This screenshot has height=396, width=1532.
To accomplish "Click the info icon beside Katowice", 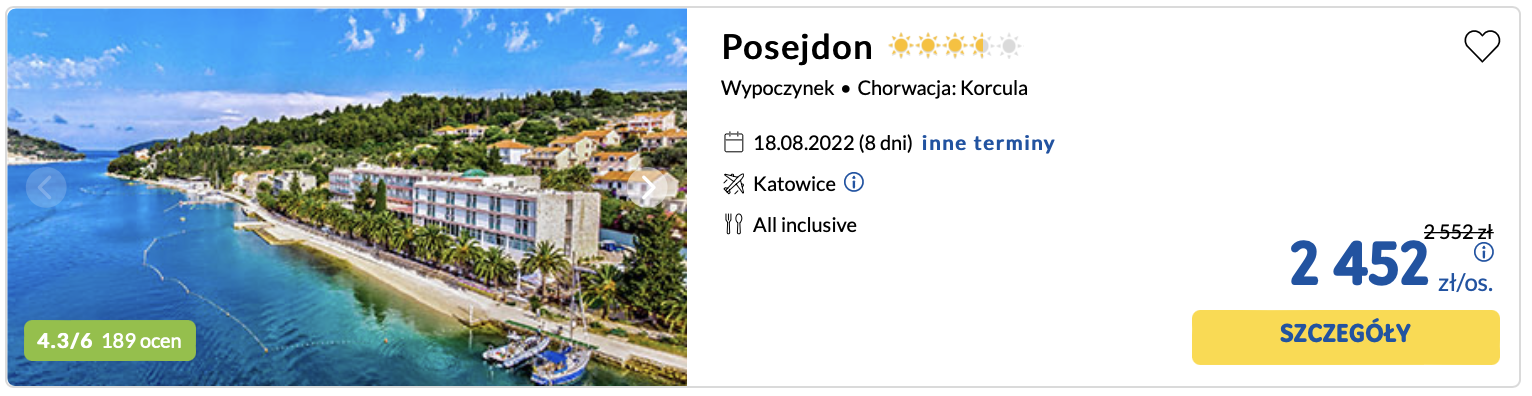I will click(x=854, y=183).
